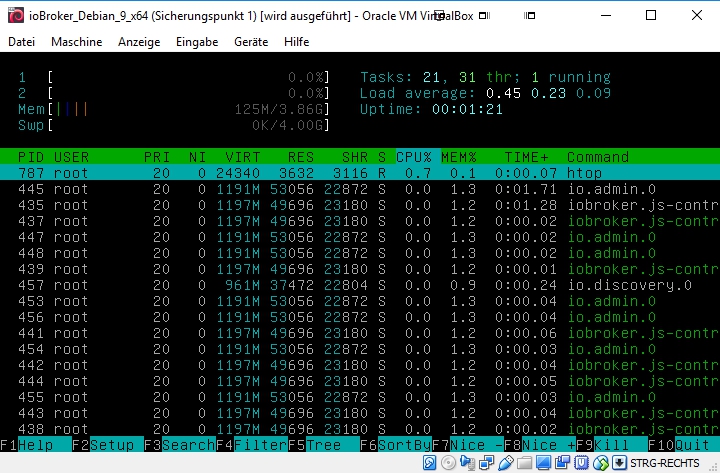Sort by the RES column header
This screenshot has width=720, height=473.
tap(301, 157)
